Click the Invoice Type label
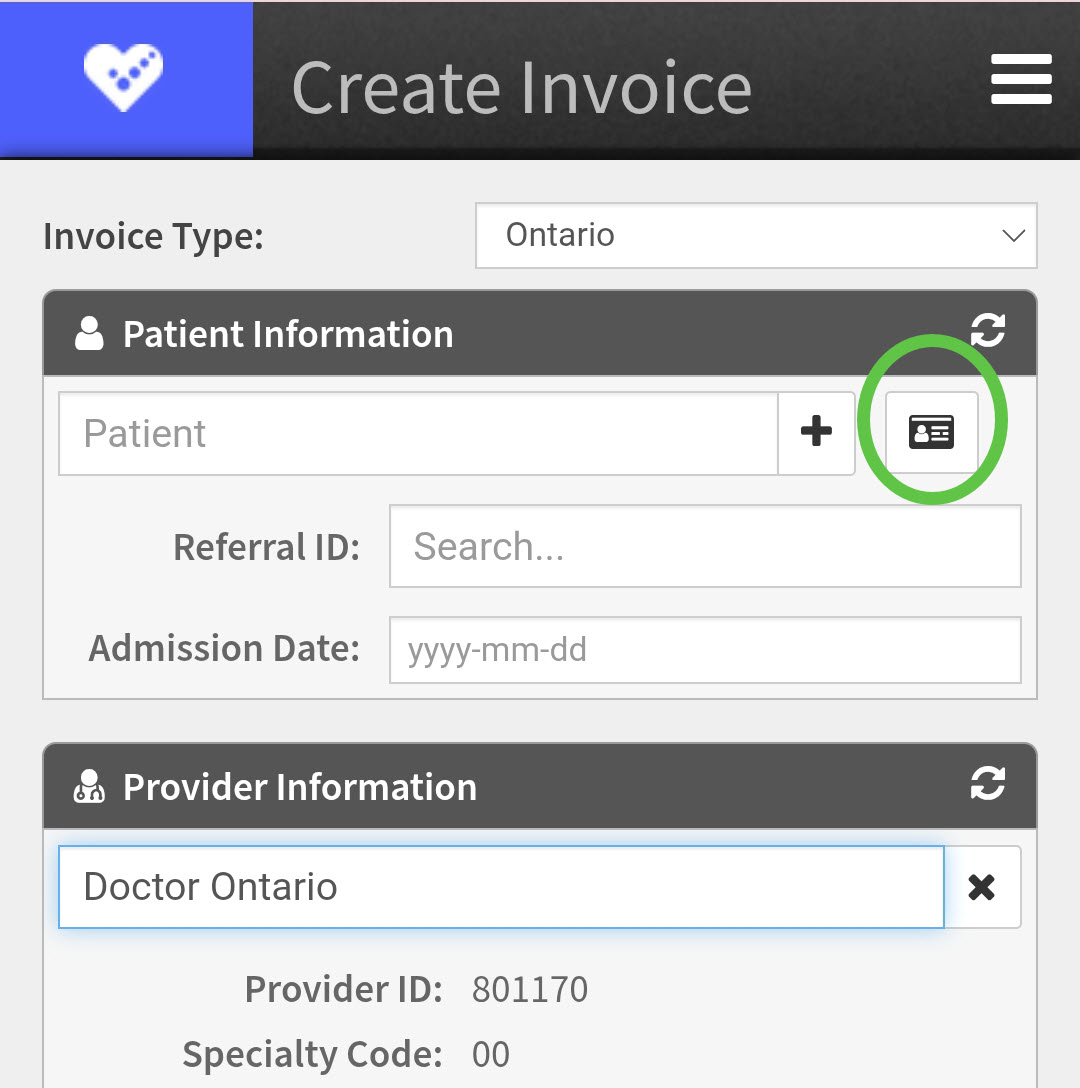Viewport: 1080px width, 1088px height. (153, 237)
